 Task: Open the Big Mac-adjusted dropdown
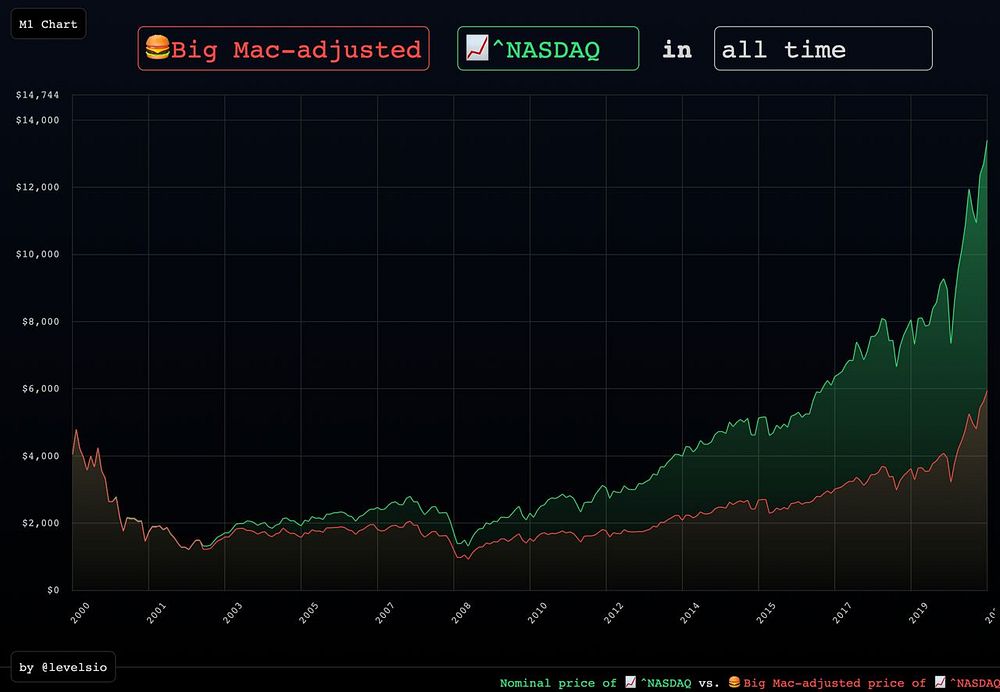(x=283, y=48)
